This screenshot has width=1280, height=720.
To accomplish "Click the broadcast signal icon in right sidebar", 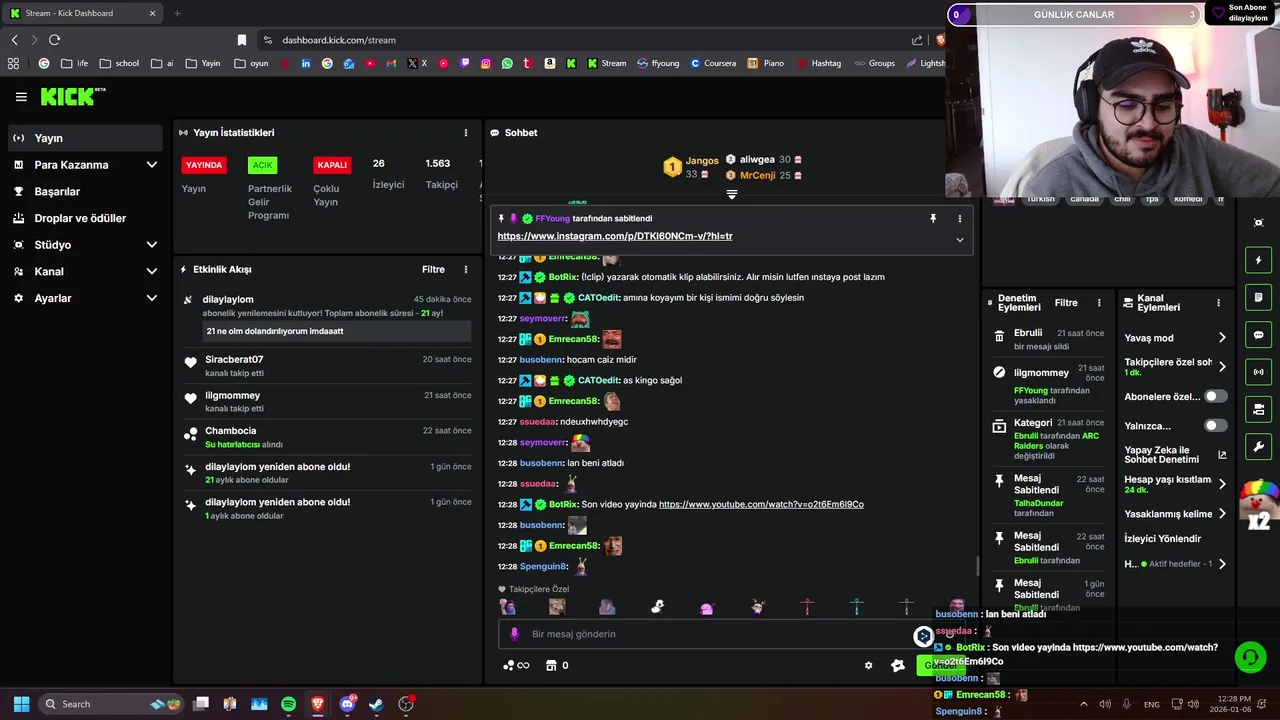I will 1258,372.
